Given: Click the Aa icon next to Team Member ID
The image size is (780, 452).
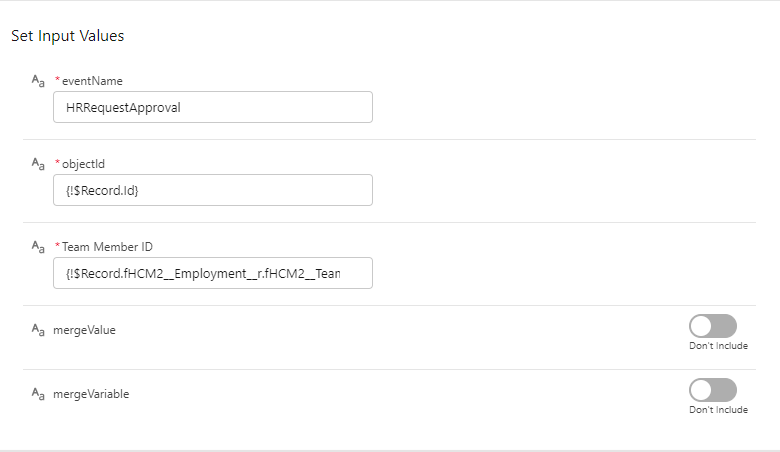Looking at the screenshot, I should click(x=38, y=247).
